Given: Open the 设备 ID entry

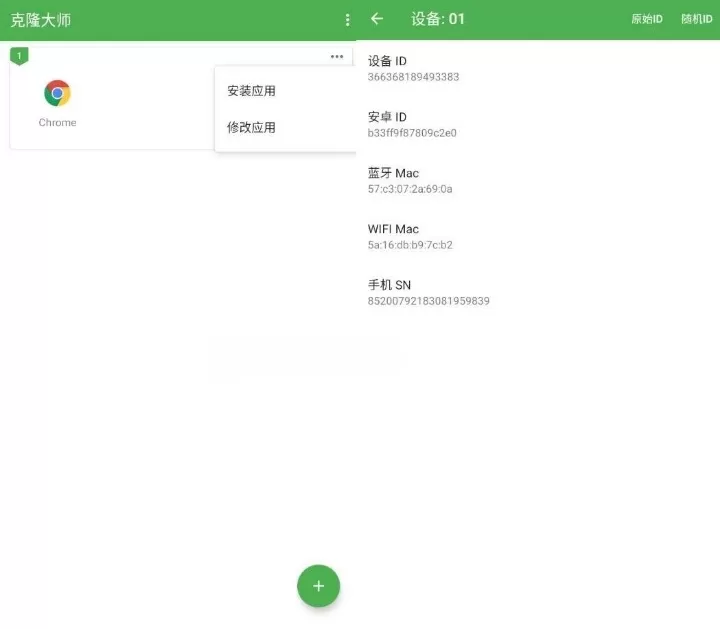Looking at the screenshot, I should 538,68.
